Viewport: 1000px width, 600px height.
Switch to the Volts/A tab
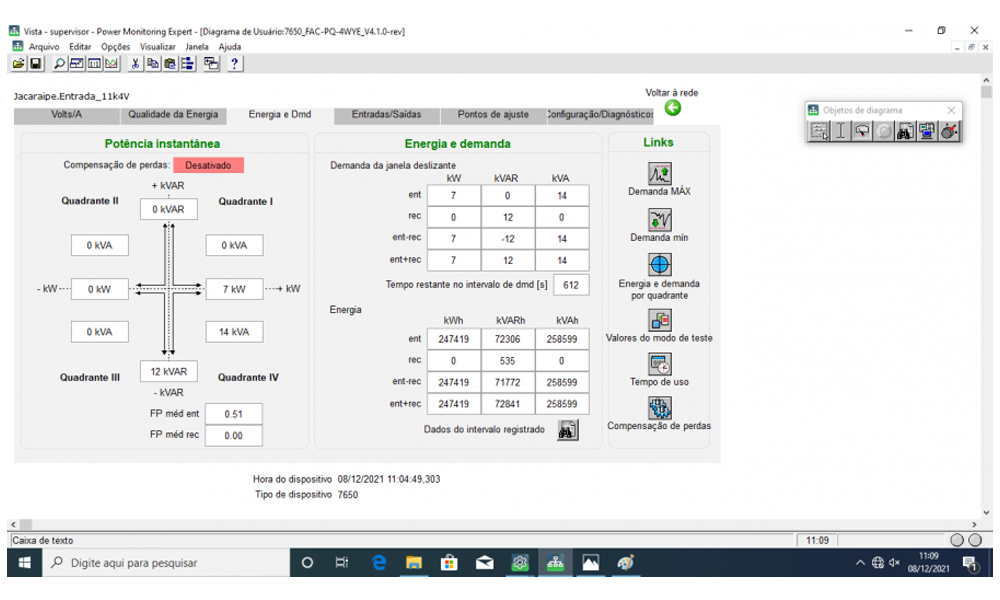(66, 115)
